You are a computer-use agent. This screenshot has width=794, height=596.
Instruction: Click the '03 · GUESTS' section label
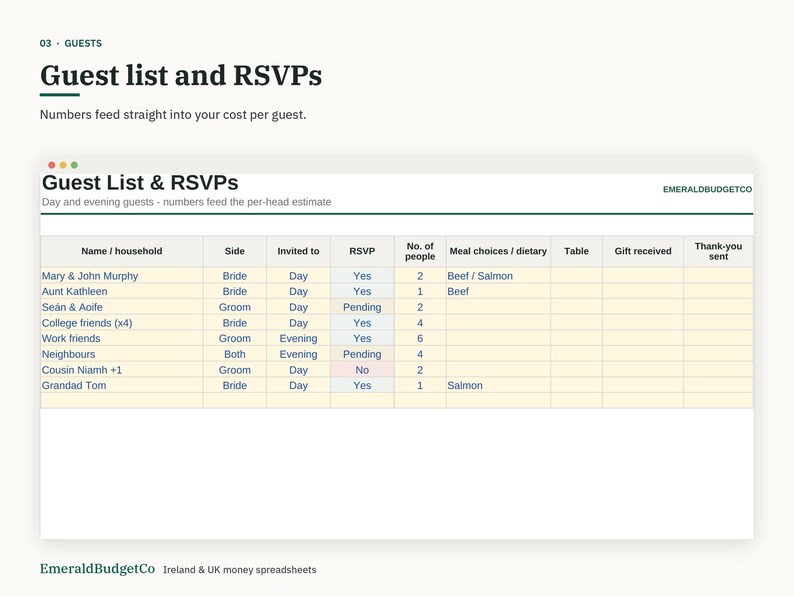tap(71, 44)
